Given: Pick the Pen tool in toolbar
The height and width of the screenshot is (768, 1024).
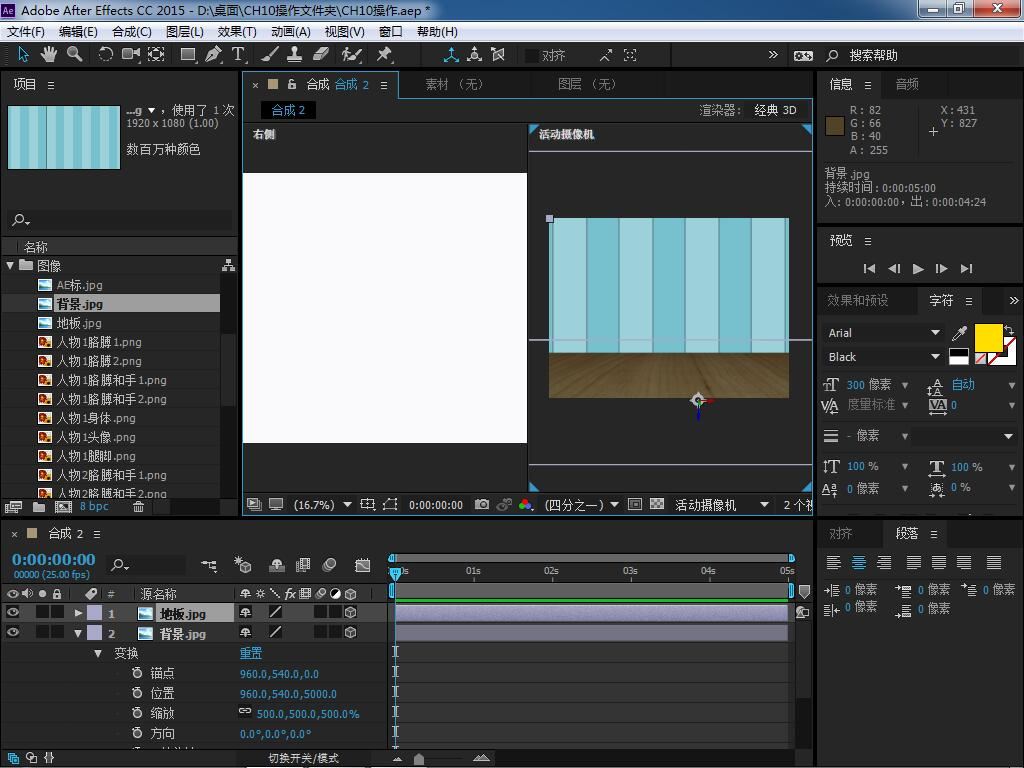Looking at the screenshot, I should click(x=213, y=55).
